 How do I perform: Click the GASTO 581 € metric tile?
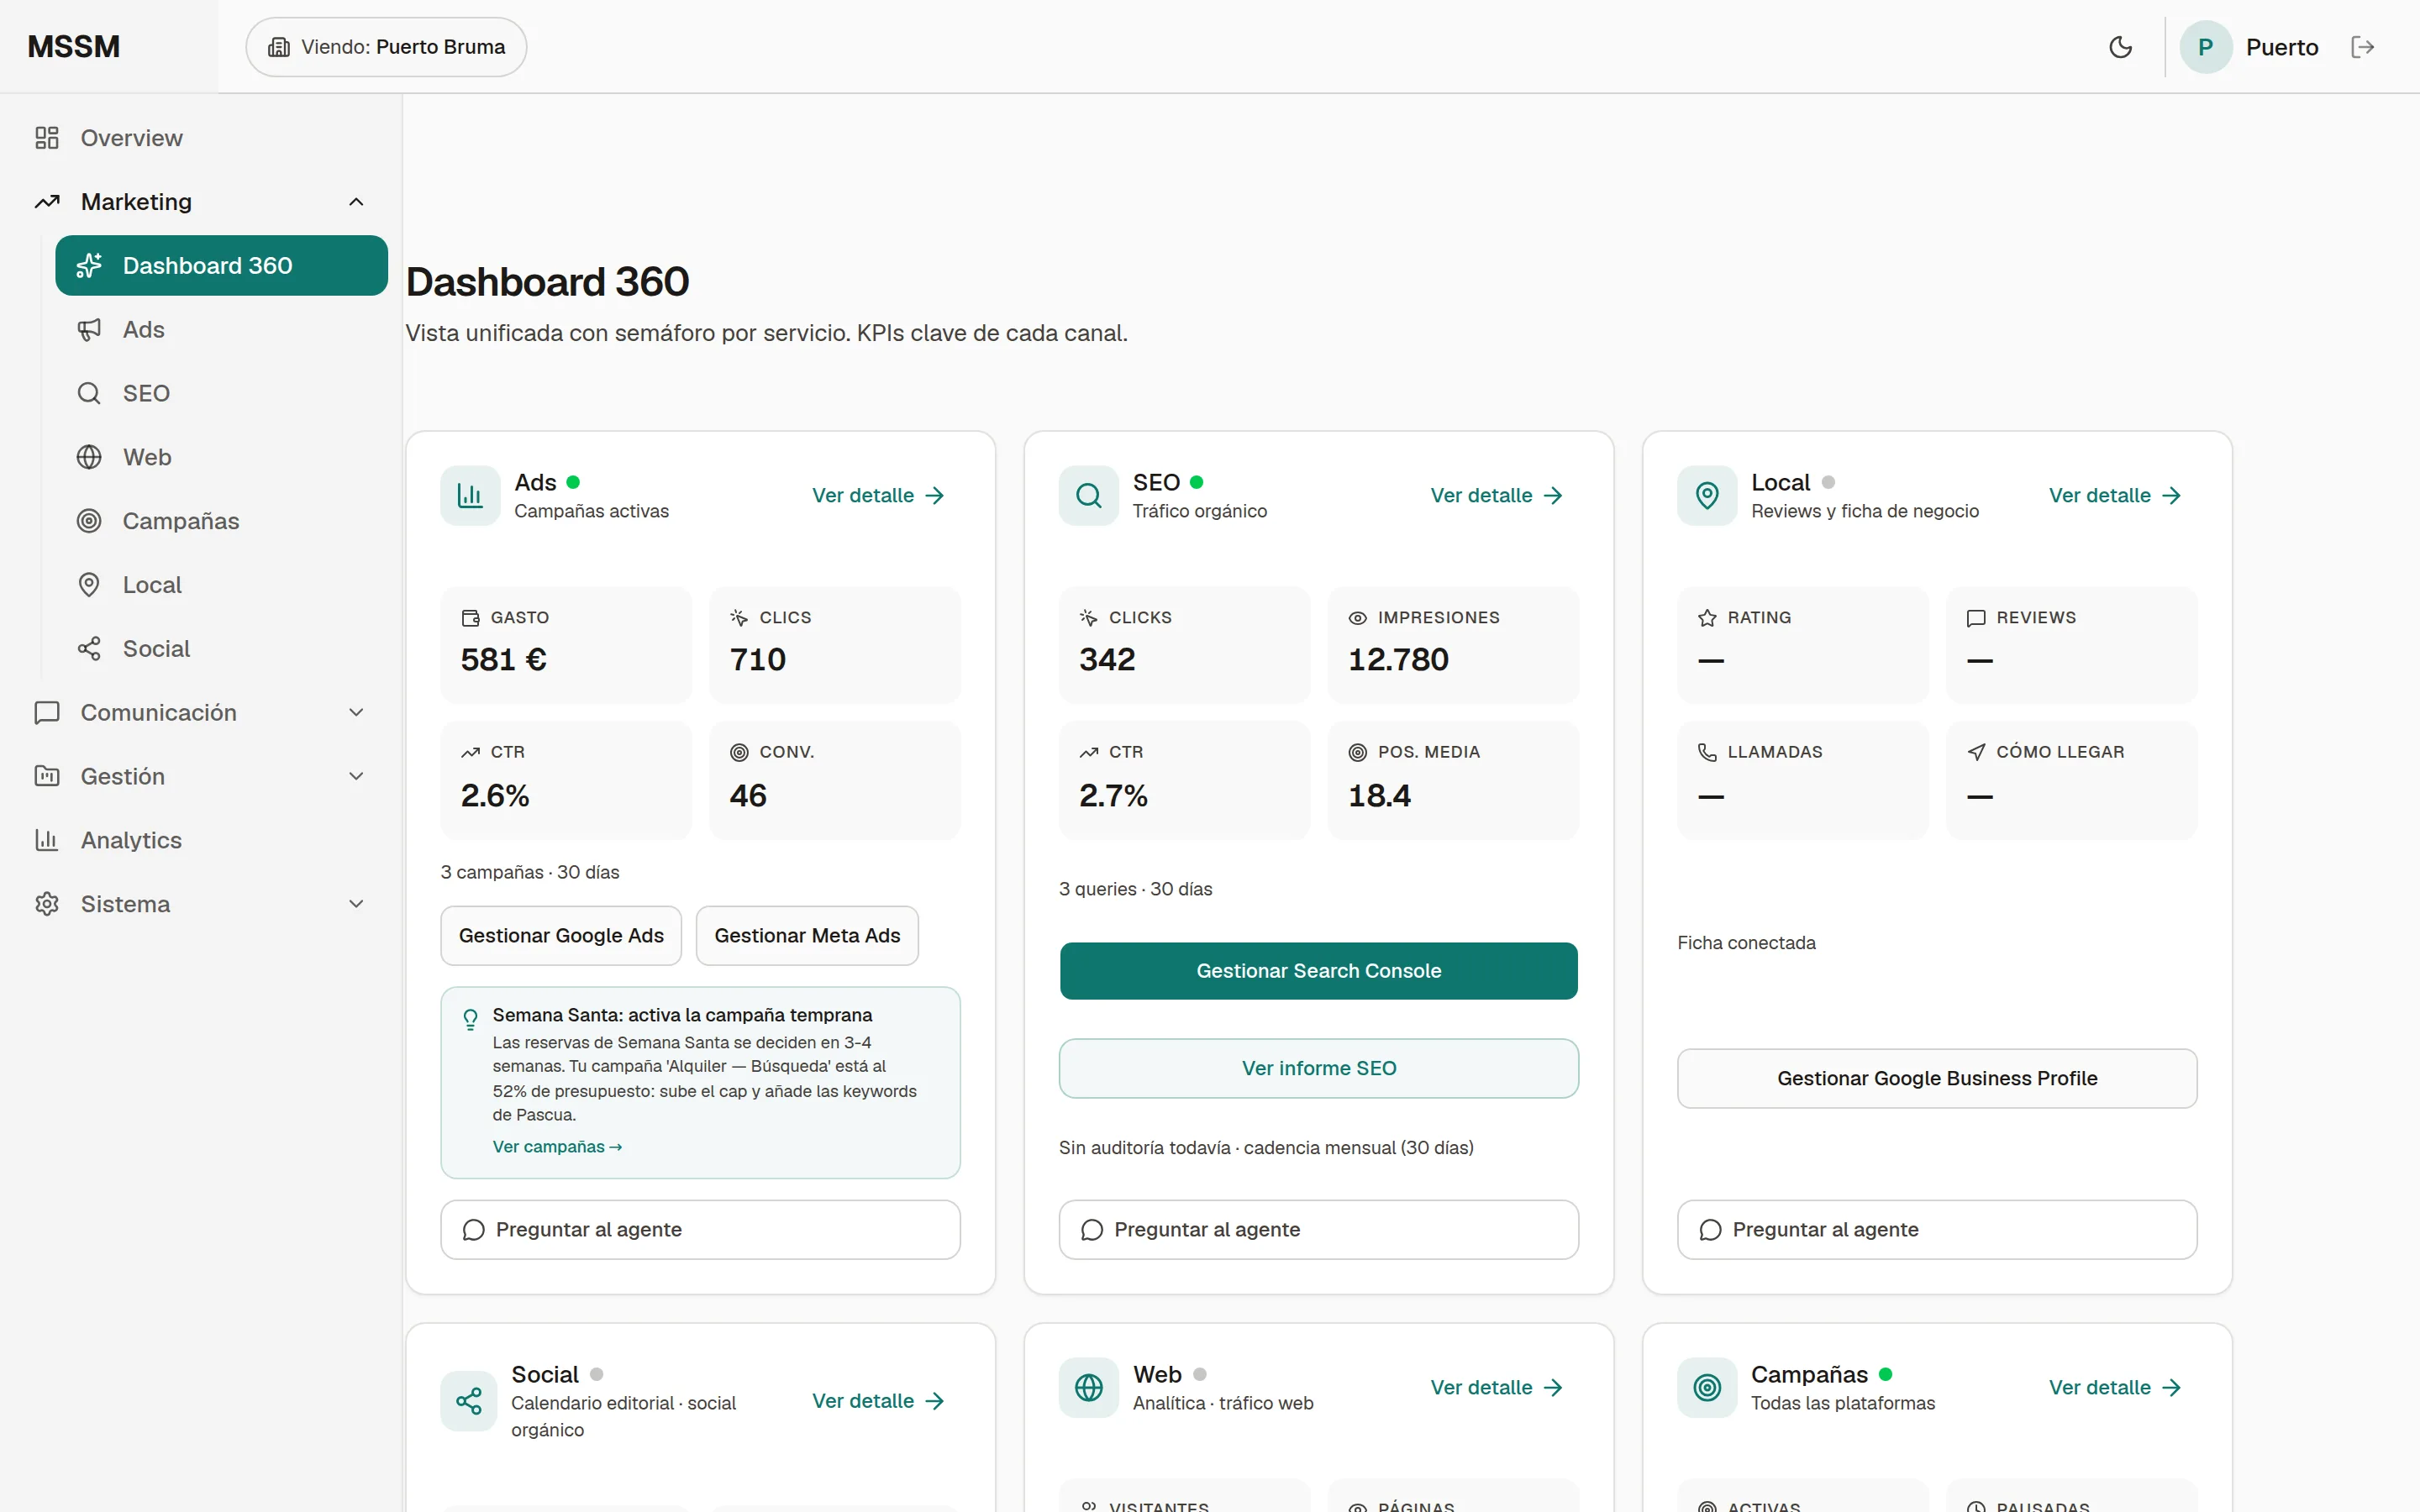566,645
